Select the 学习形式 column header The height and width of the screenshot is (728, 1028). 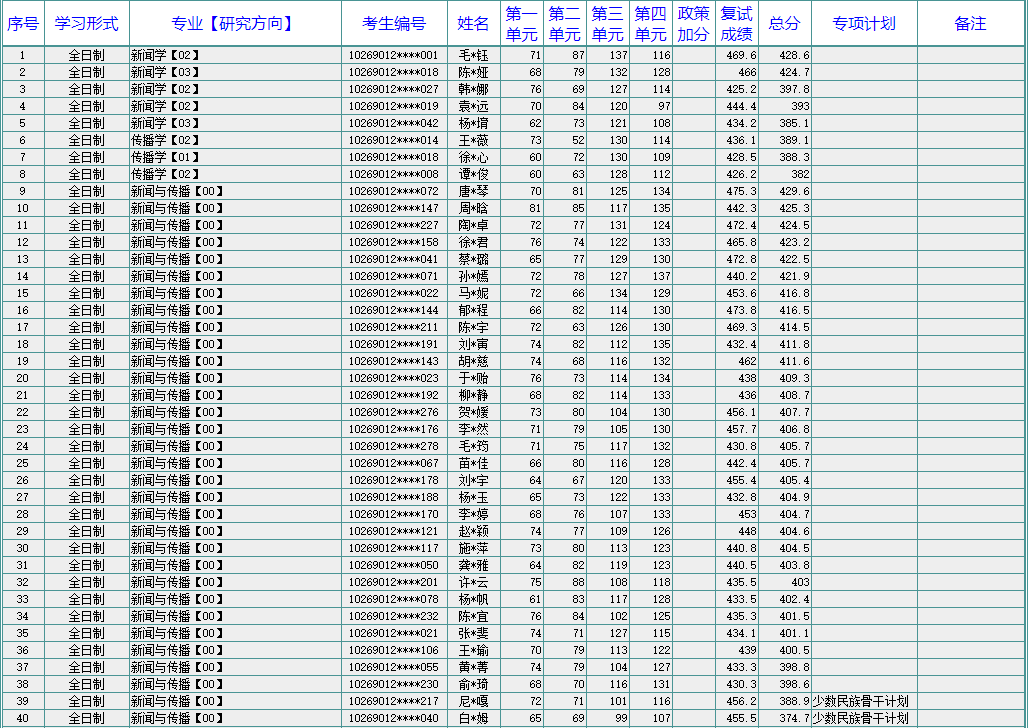tap(86, 24)
